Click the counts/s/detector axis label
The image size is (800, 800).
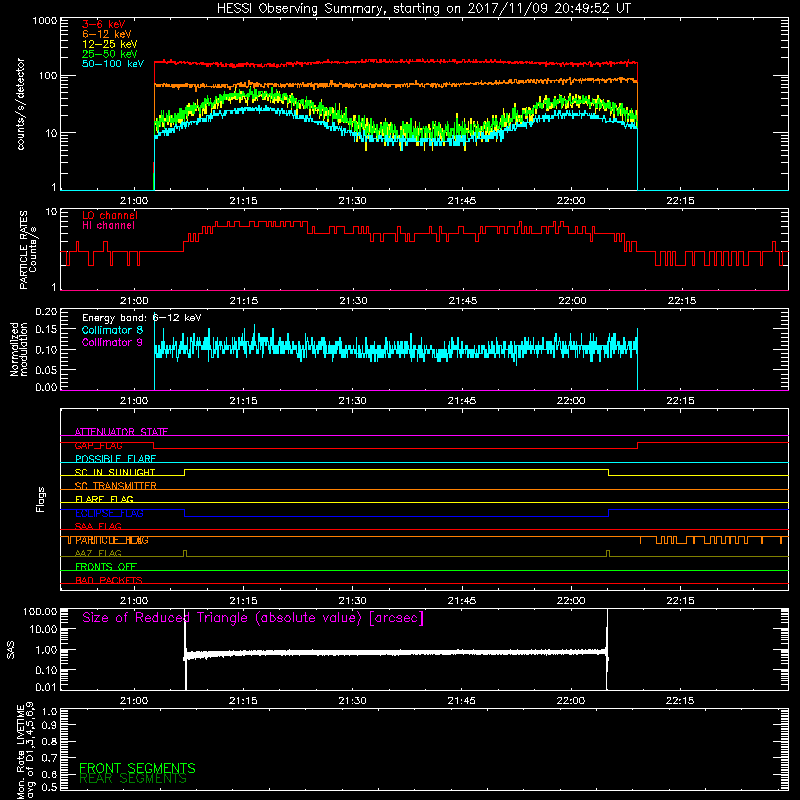pos(21,104)
